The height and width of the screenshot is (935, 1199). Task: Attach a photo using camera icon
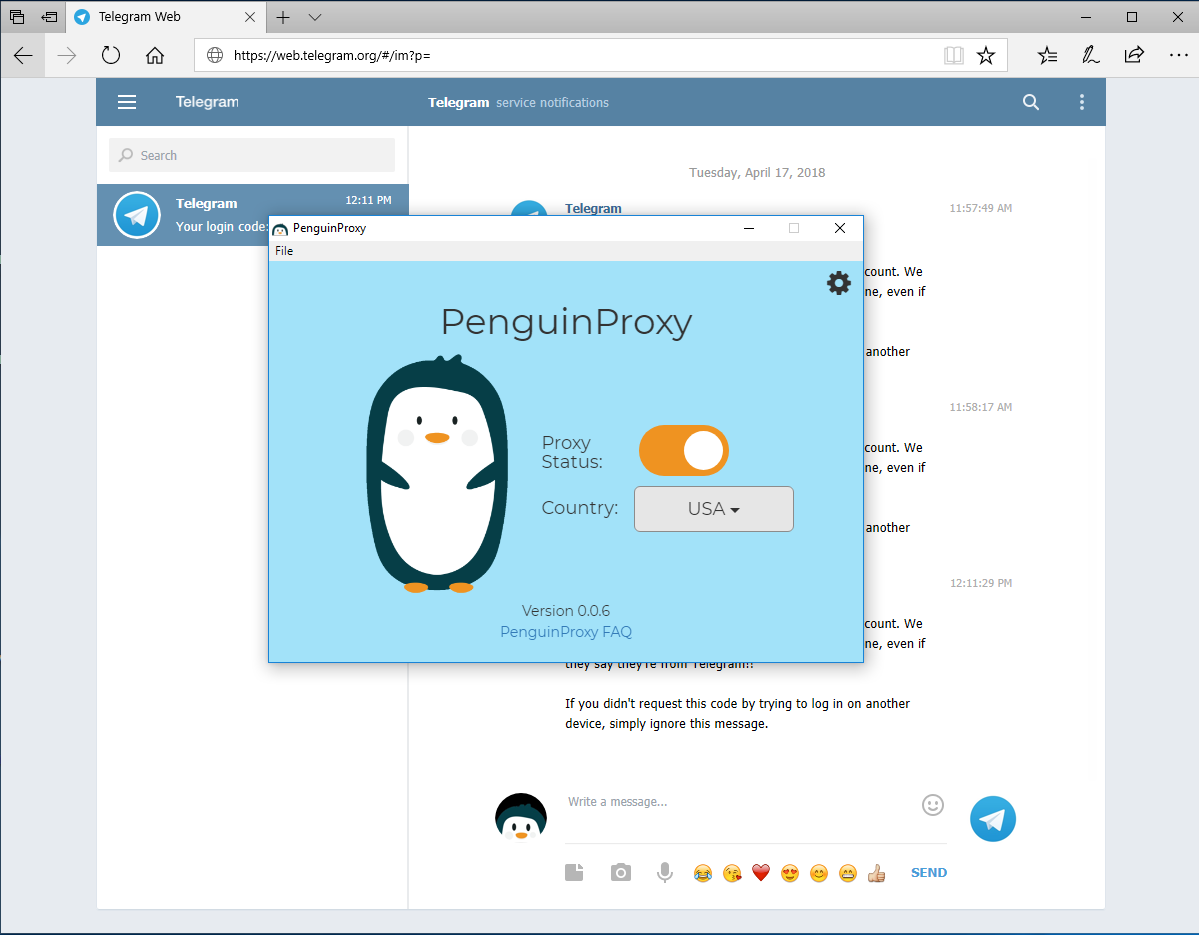[x=621, y=872]
